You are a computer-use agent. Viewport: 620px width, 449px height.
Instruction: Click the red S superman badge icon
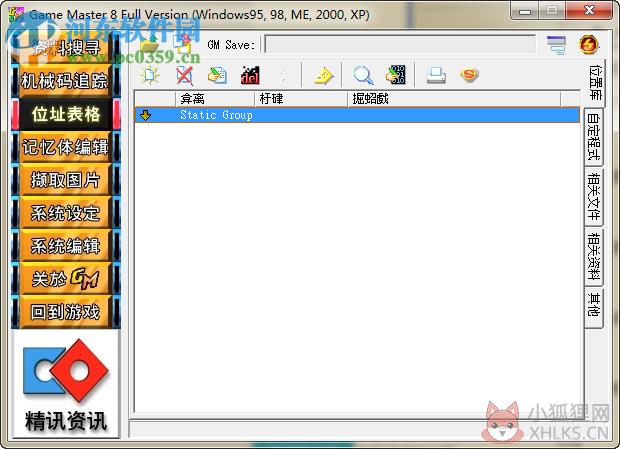click(469, 74)
